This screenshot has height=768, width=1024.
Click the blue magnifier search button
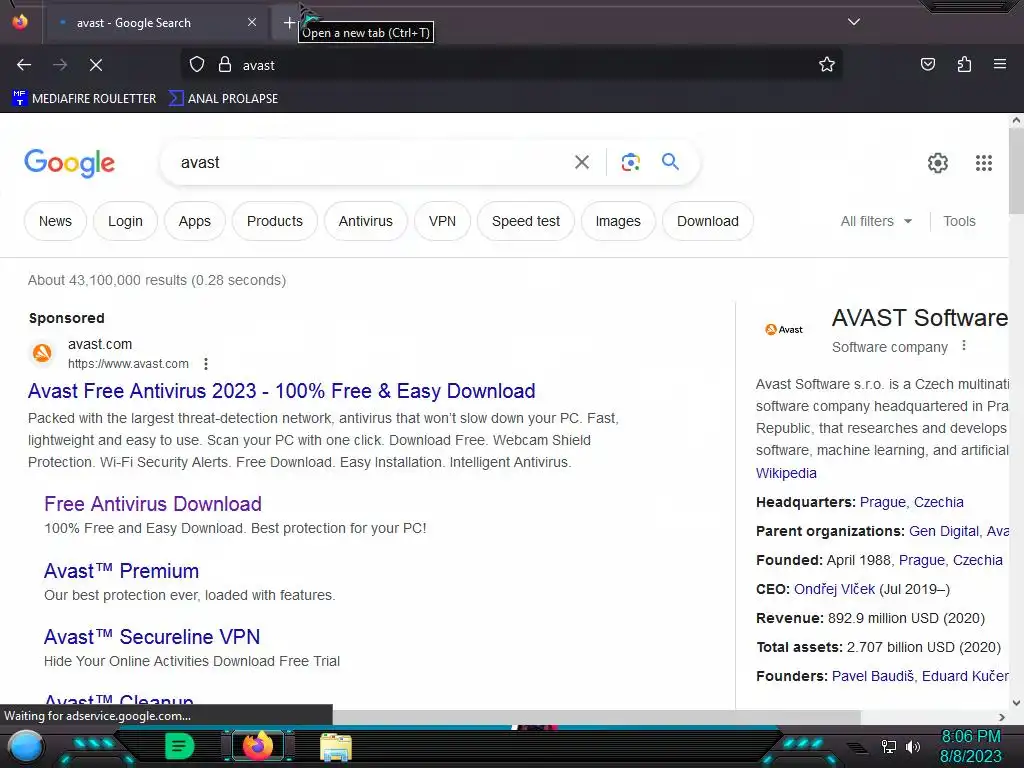coord(670,161)
